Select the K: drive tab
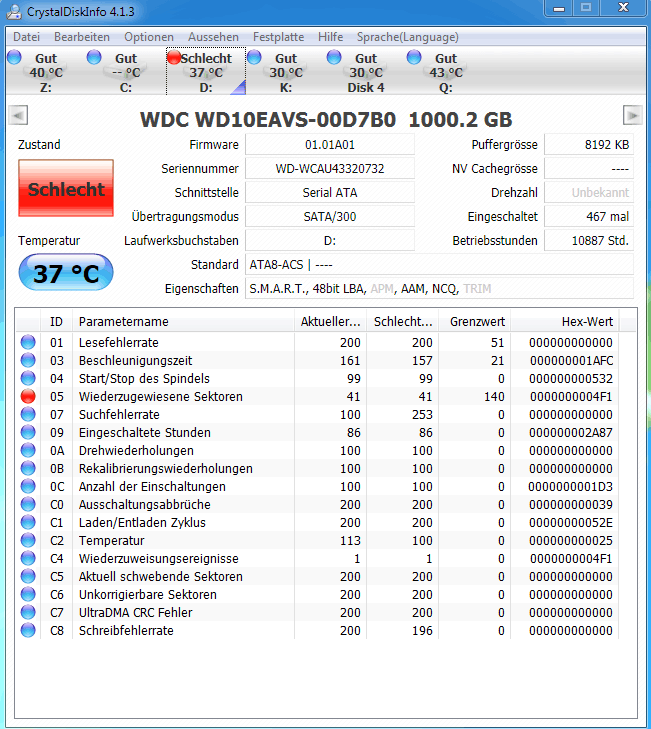 coord(286,72)
